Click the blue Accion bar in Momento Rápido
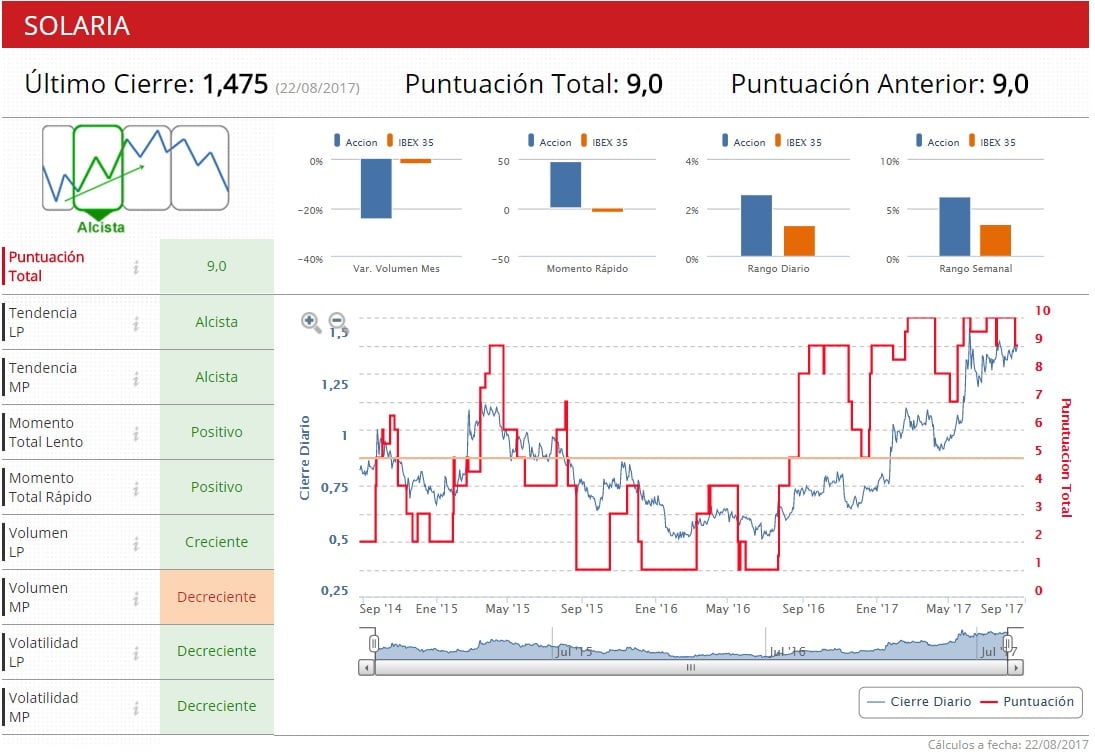Screen dimensions: 1095x756 tap(566, 185)
